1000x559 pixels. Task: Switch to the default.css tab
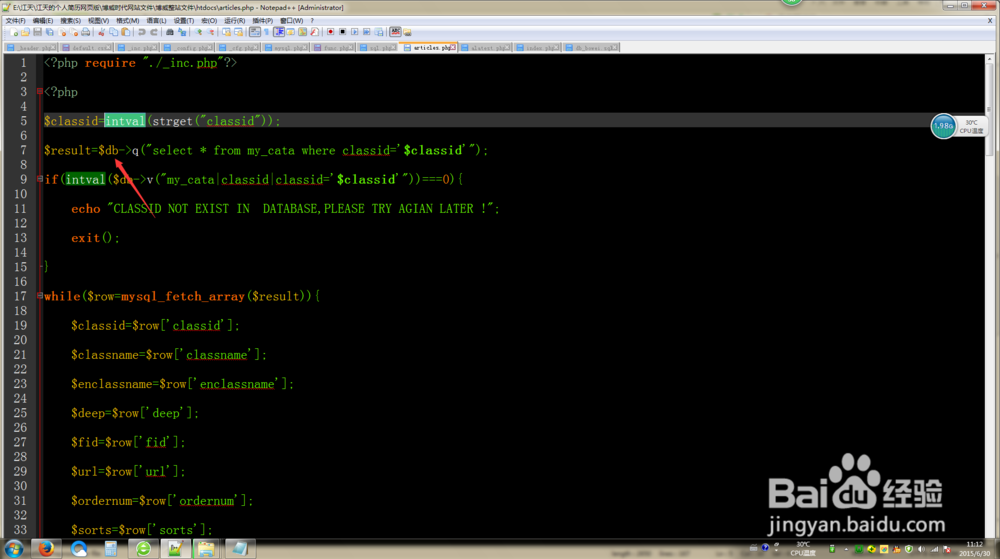pyautogui.click(x=87, y=47)
